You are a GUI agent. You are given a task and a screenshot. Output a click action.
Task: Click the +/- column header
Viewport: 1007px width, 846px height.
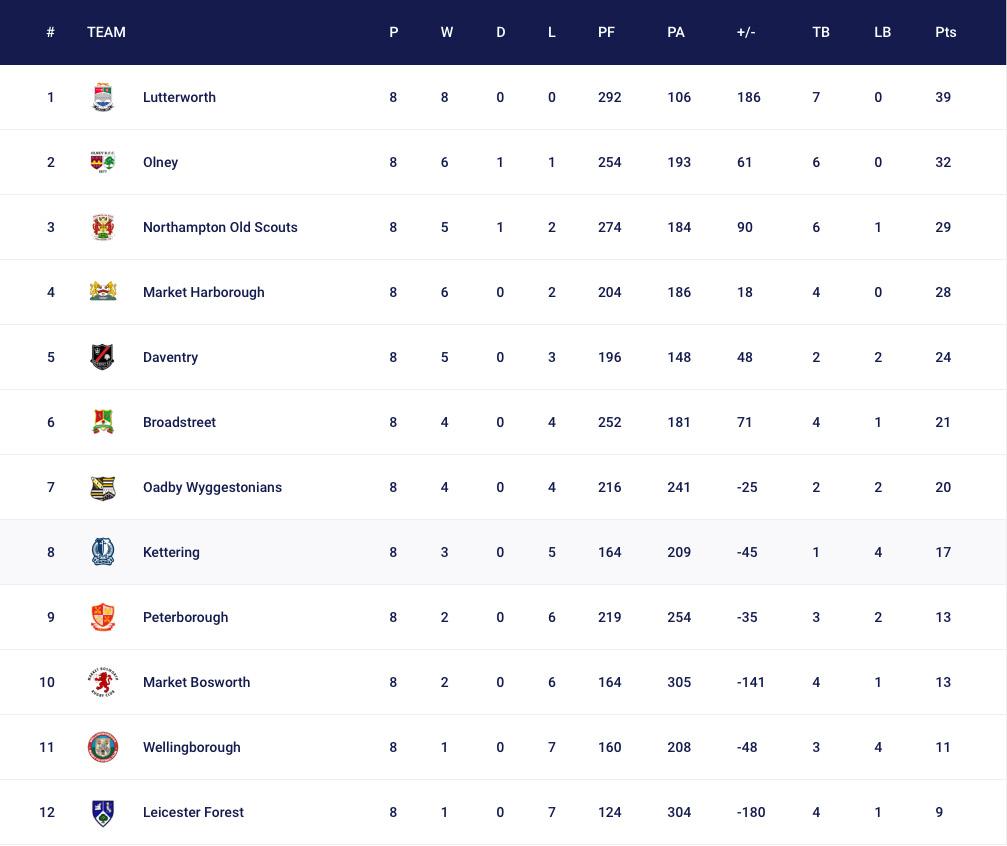(x=745, y=32)
